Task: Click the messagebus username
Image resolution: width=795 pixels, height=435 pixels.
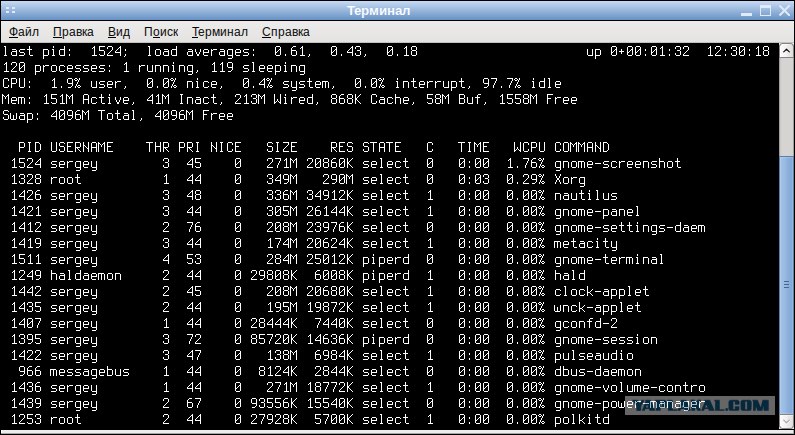Action: (90, 372)
